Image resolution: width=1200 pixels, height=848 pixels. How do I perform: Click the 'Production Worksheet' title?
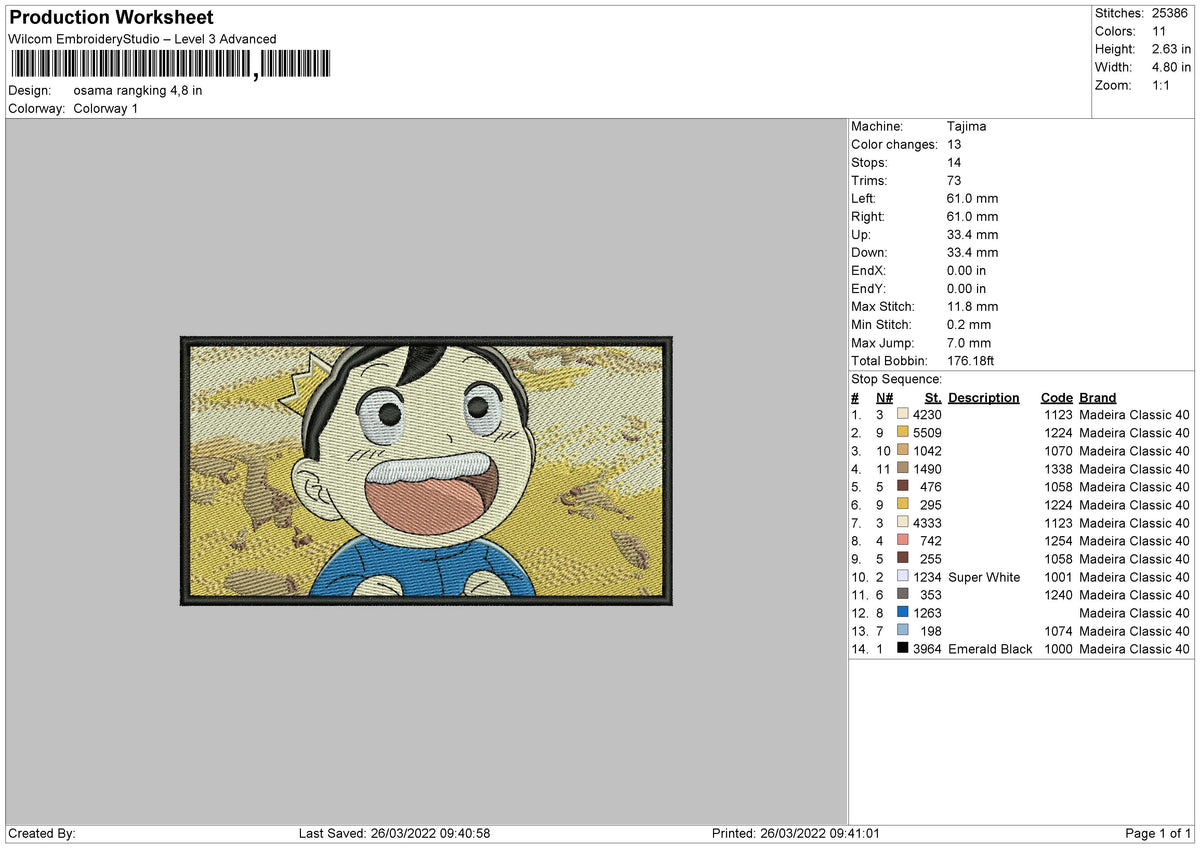pos(111,18)
